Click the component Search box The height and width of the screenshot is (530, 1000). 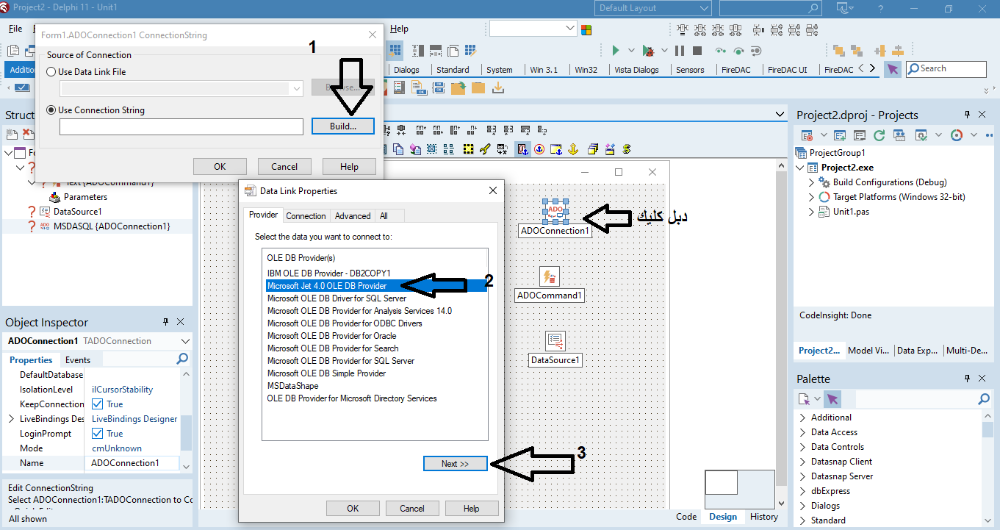(x=946, y=69)
